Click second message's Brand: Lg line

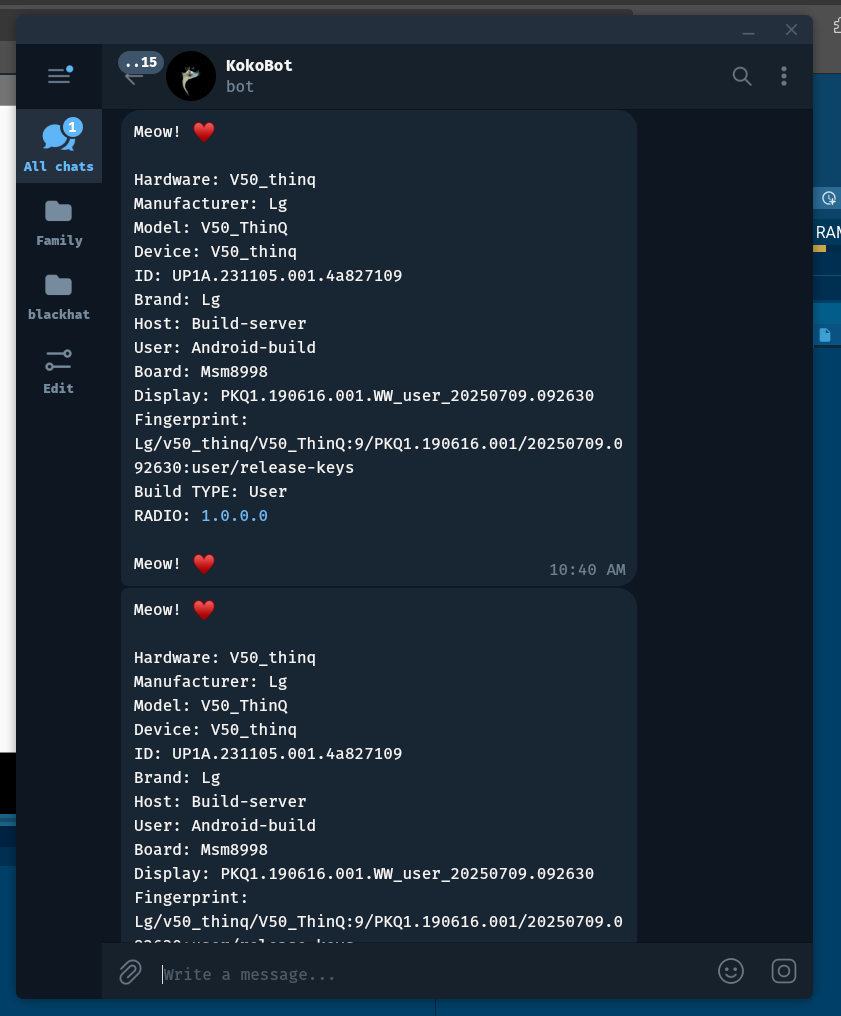(x=177, y=778)
